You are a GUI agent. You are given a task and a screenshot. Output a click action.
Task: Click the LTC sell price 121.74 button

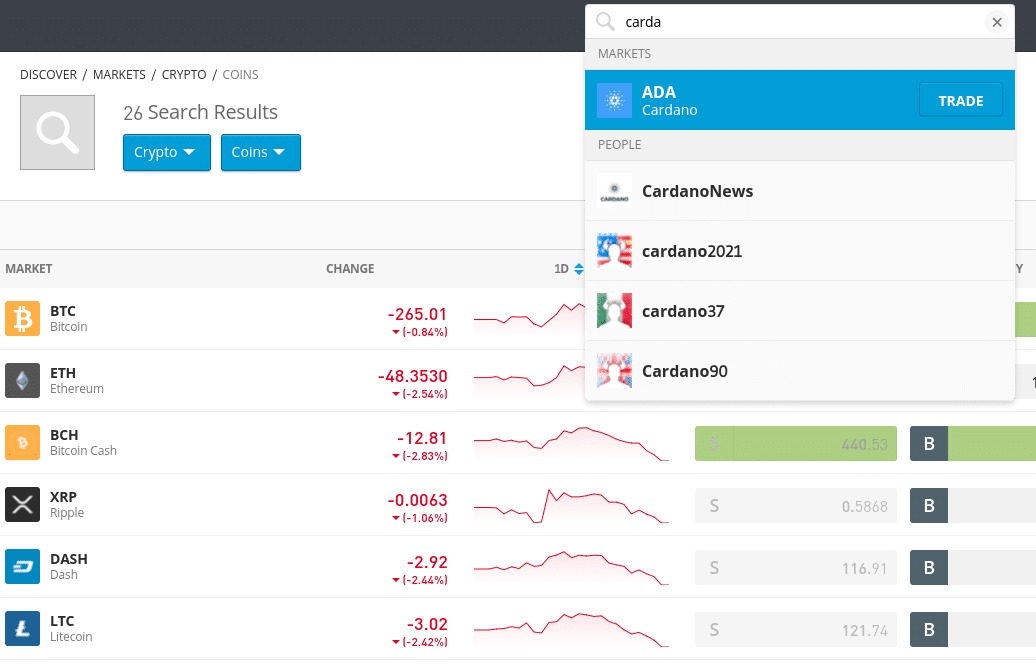[796, 630]
